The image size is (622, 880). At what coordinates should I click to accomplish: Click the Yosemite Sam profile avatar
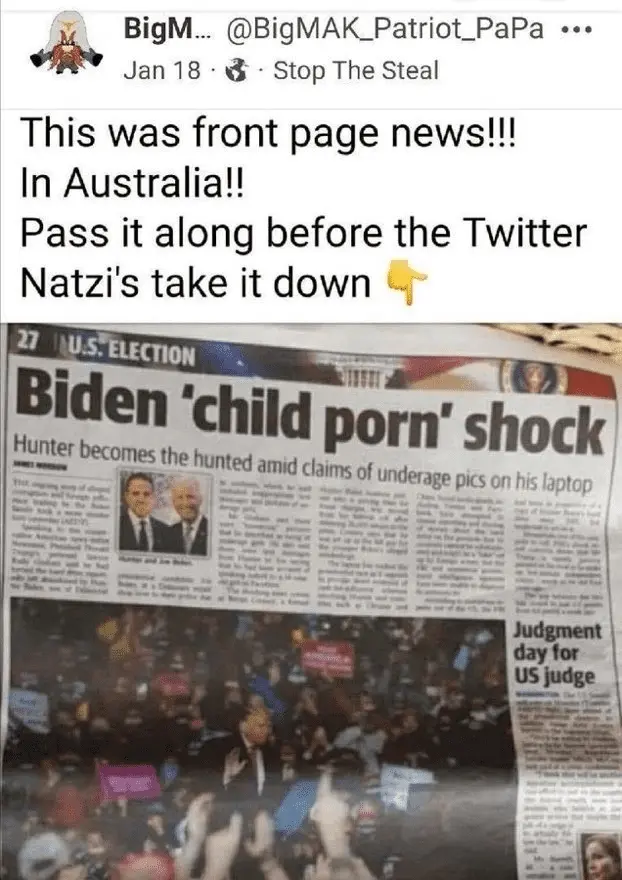[66, 44]
